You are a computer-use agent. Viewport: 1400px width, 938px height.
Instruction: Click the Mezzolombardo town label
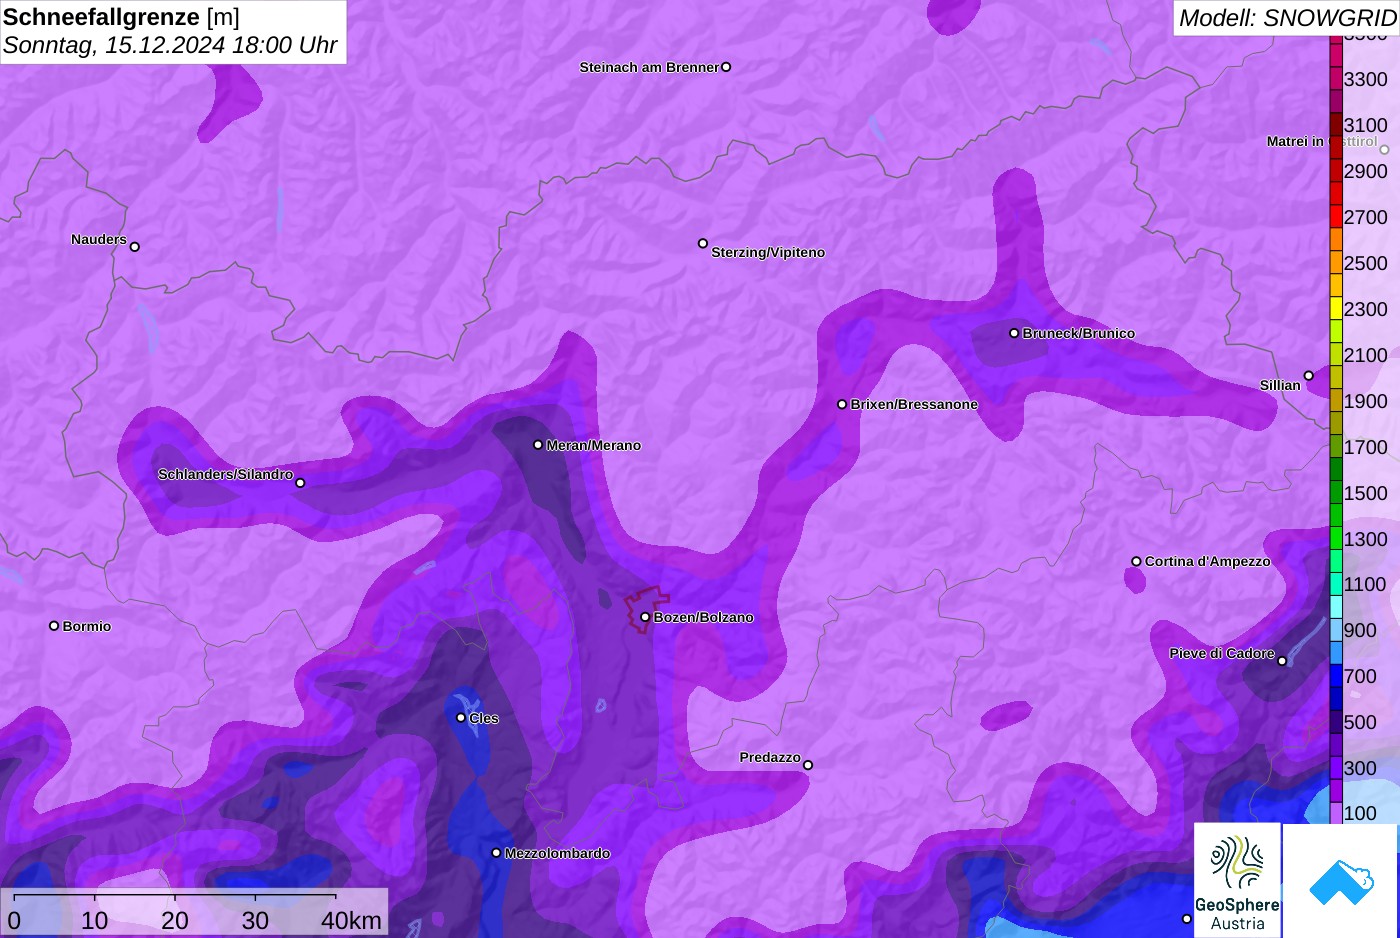557,854
